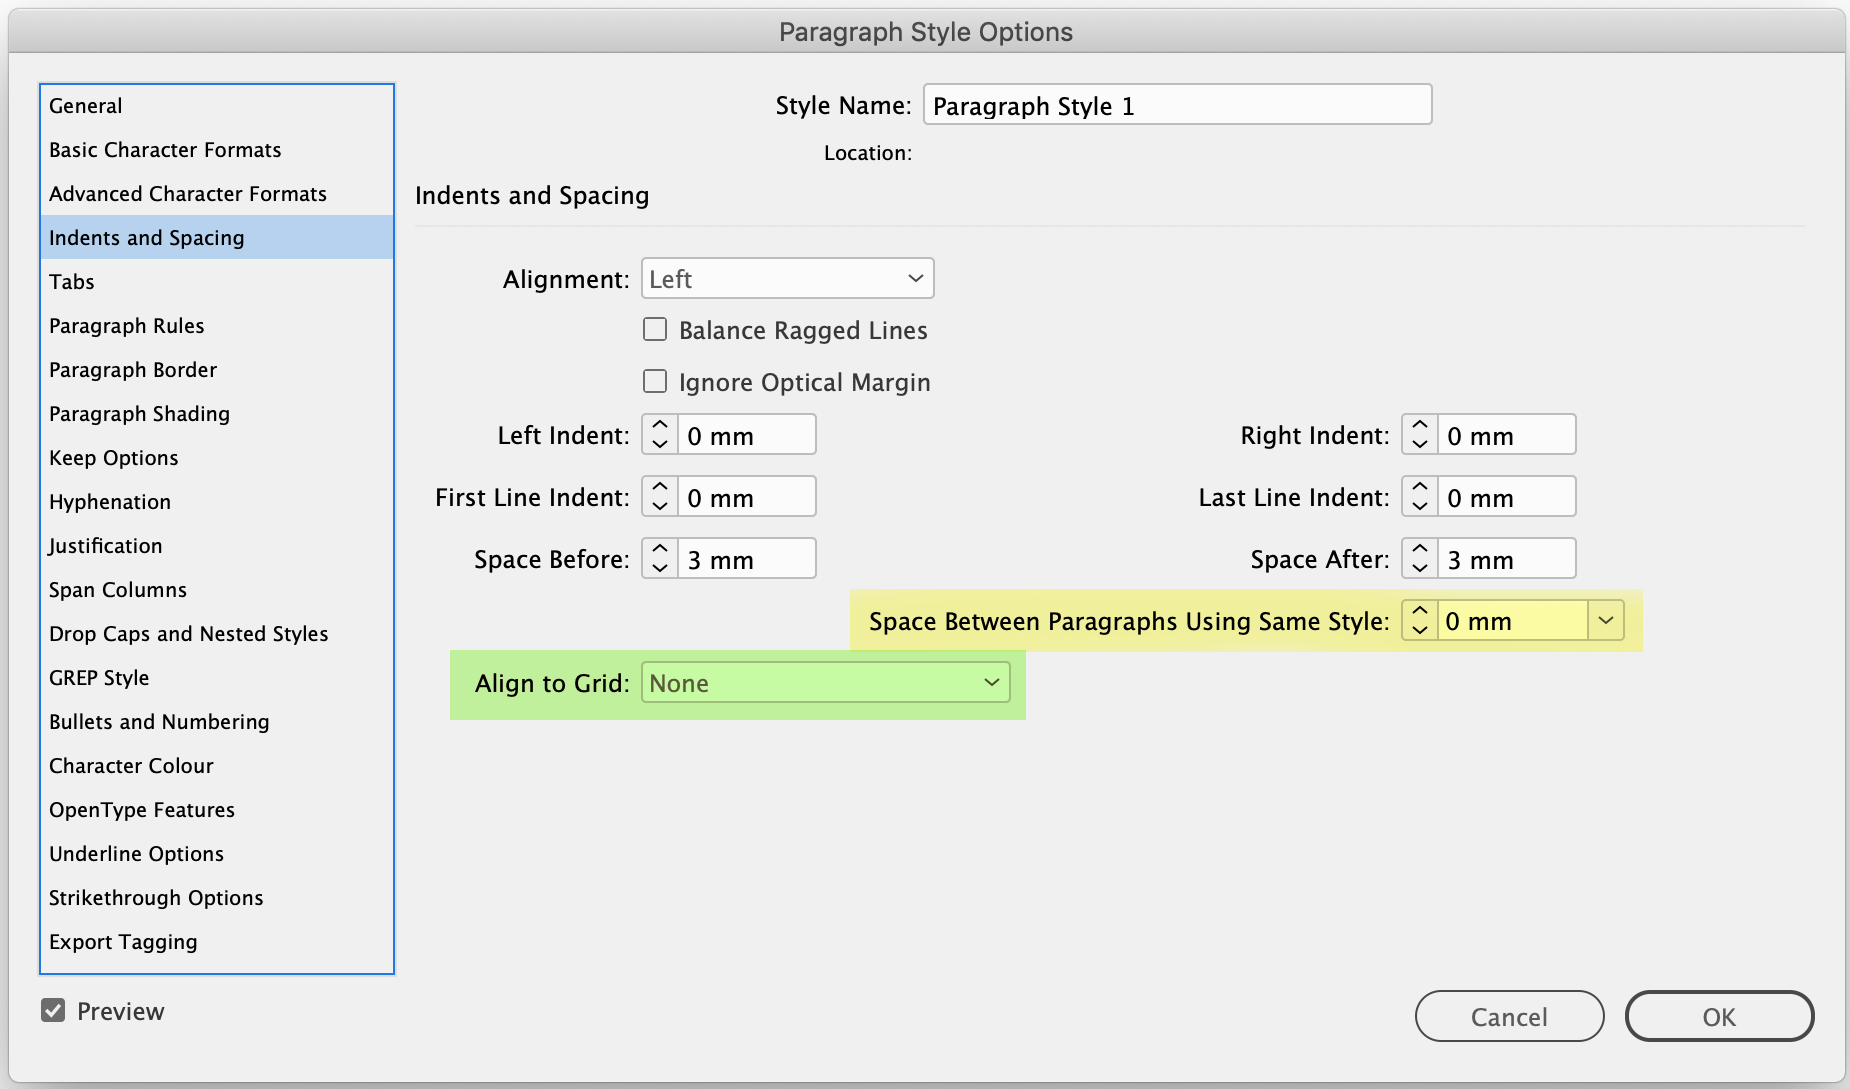Edit the Style Name field

coord(1177,104)
